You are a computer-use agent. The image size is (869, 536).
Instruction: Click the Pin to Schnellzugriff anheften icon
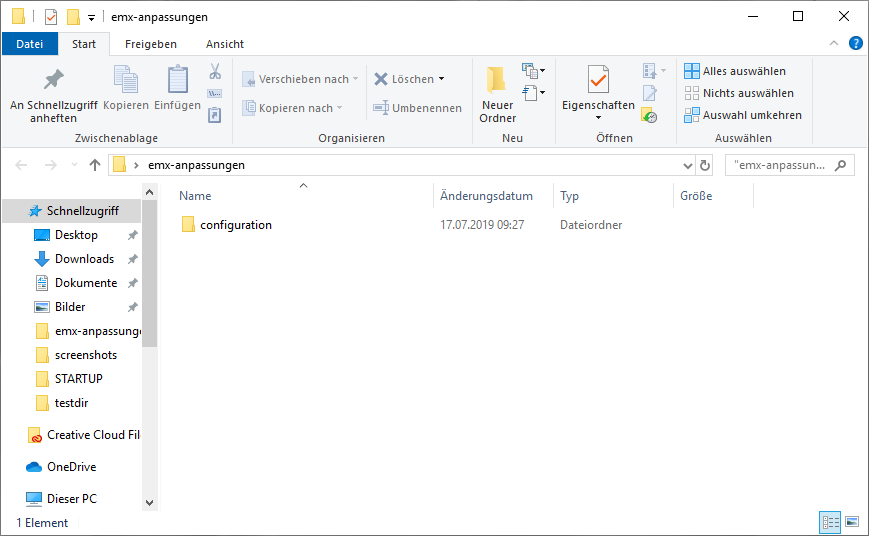click(54, 80)
